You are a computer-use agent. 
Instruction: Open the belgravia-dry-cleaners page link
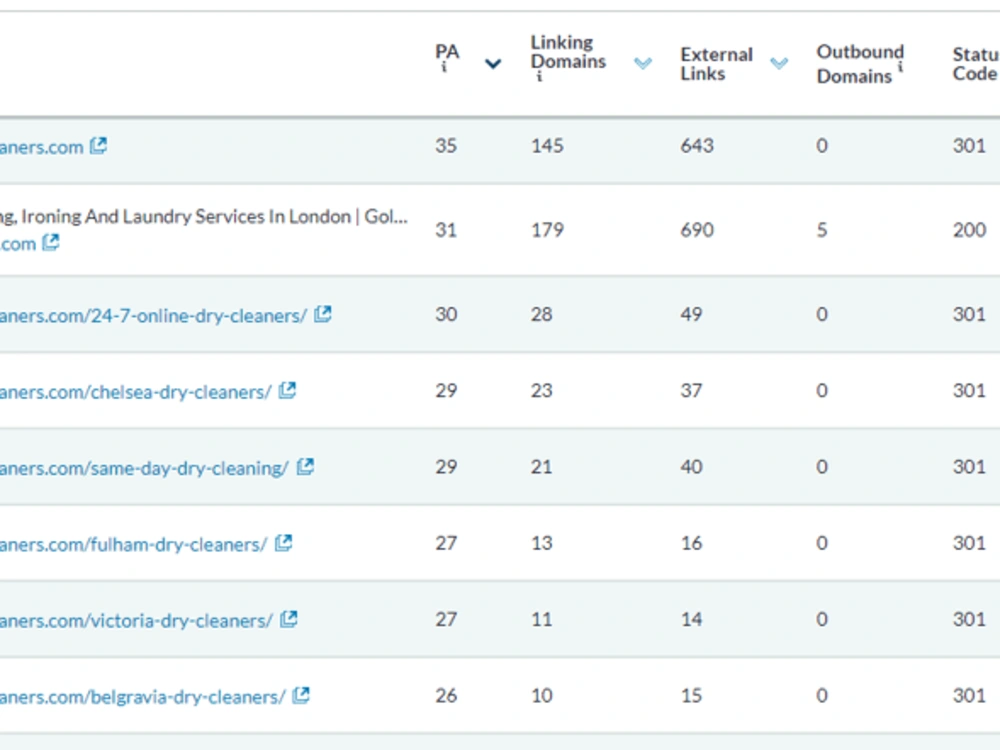[143, 697]
